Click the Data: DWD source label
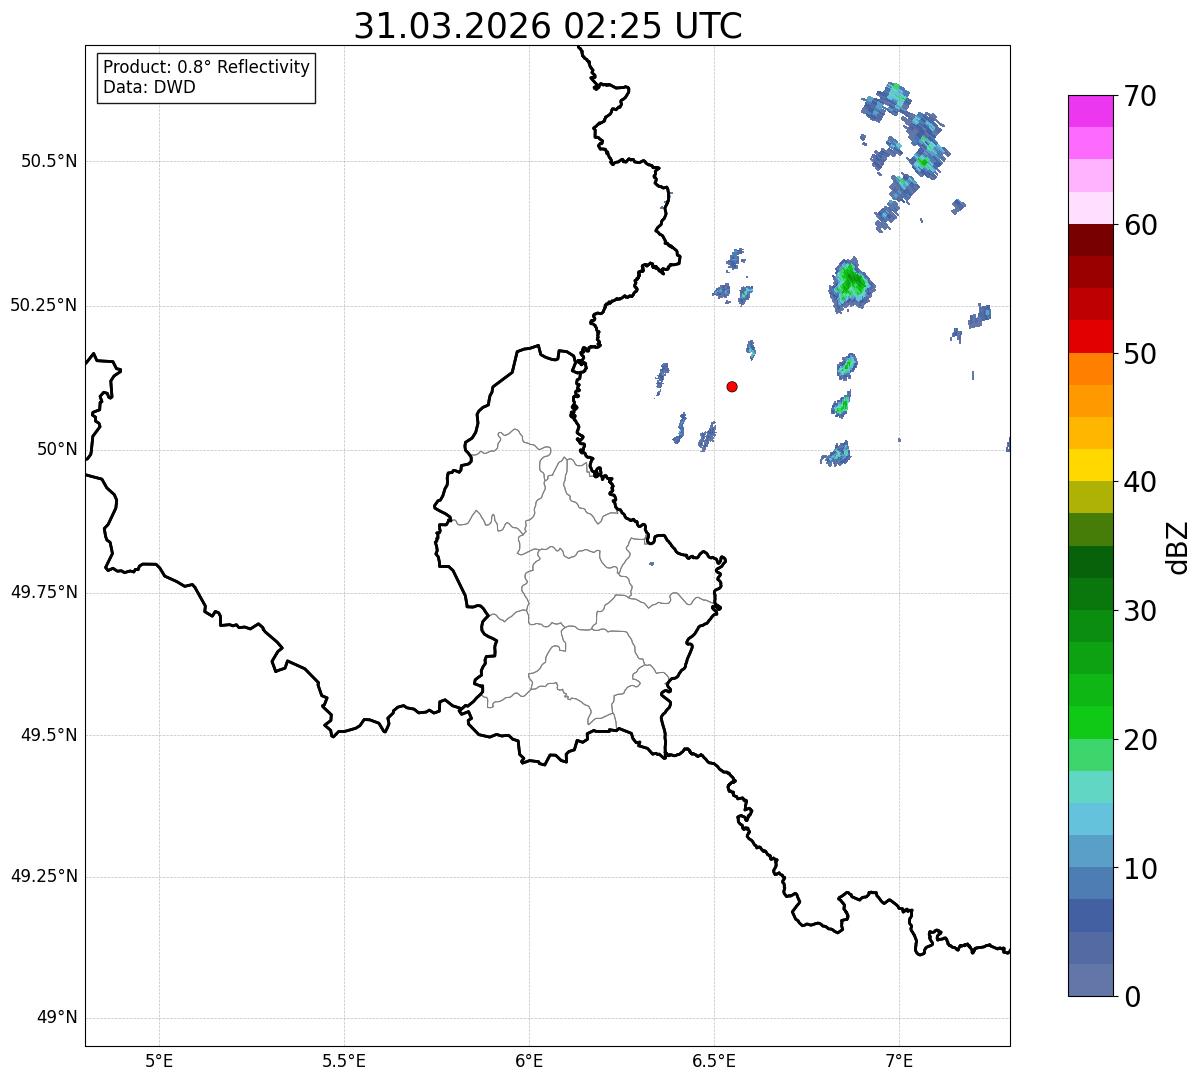Viewport: 1202px width, 1081px height. (149, 87)
